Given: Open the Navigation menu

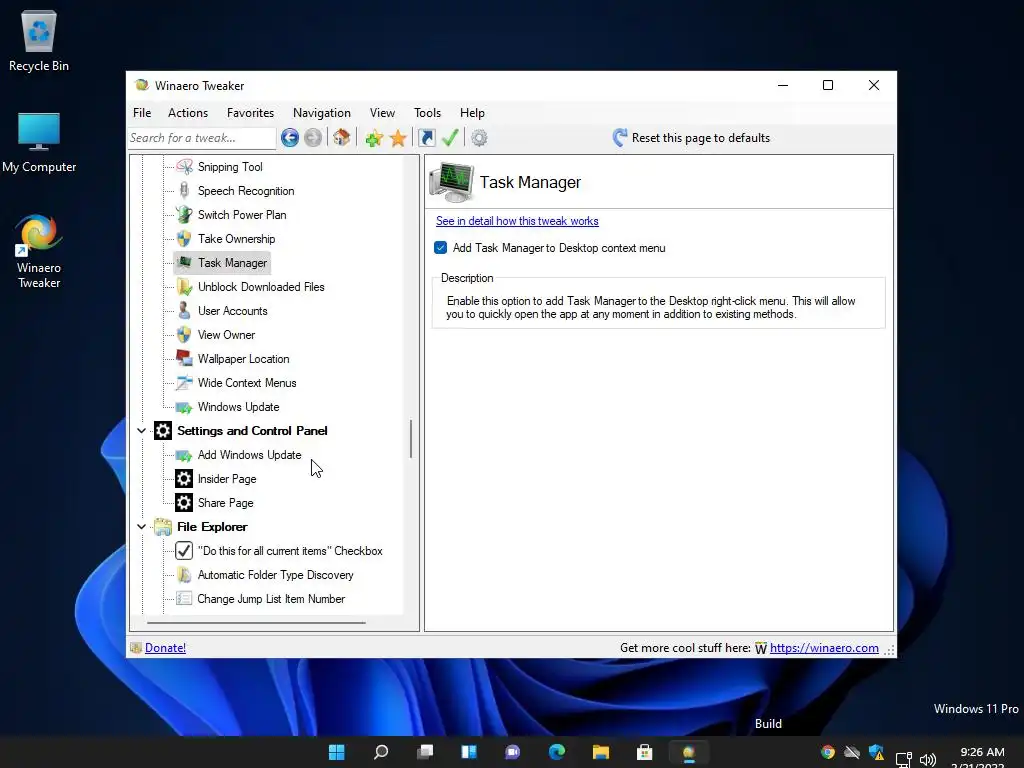Looking at the screenshot, I should point(321,113).
